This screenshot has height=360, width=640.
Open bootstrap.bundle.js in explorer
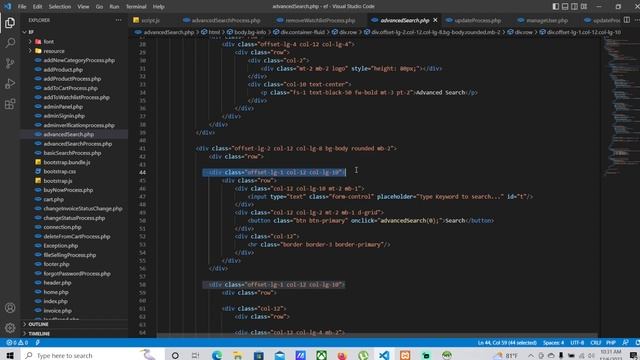point(67,162)
